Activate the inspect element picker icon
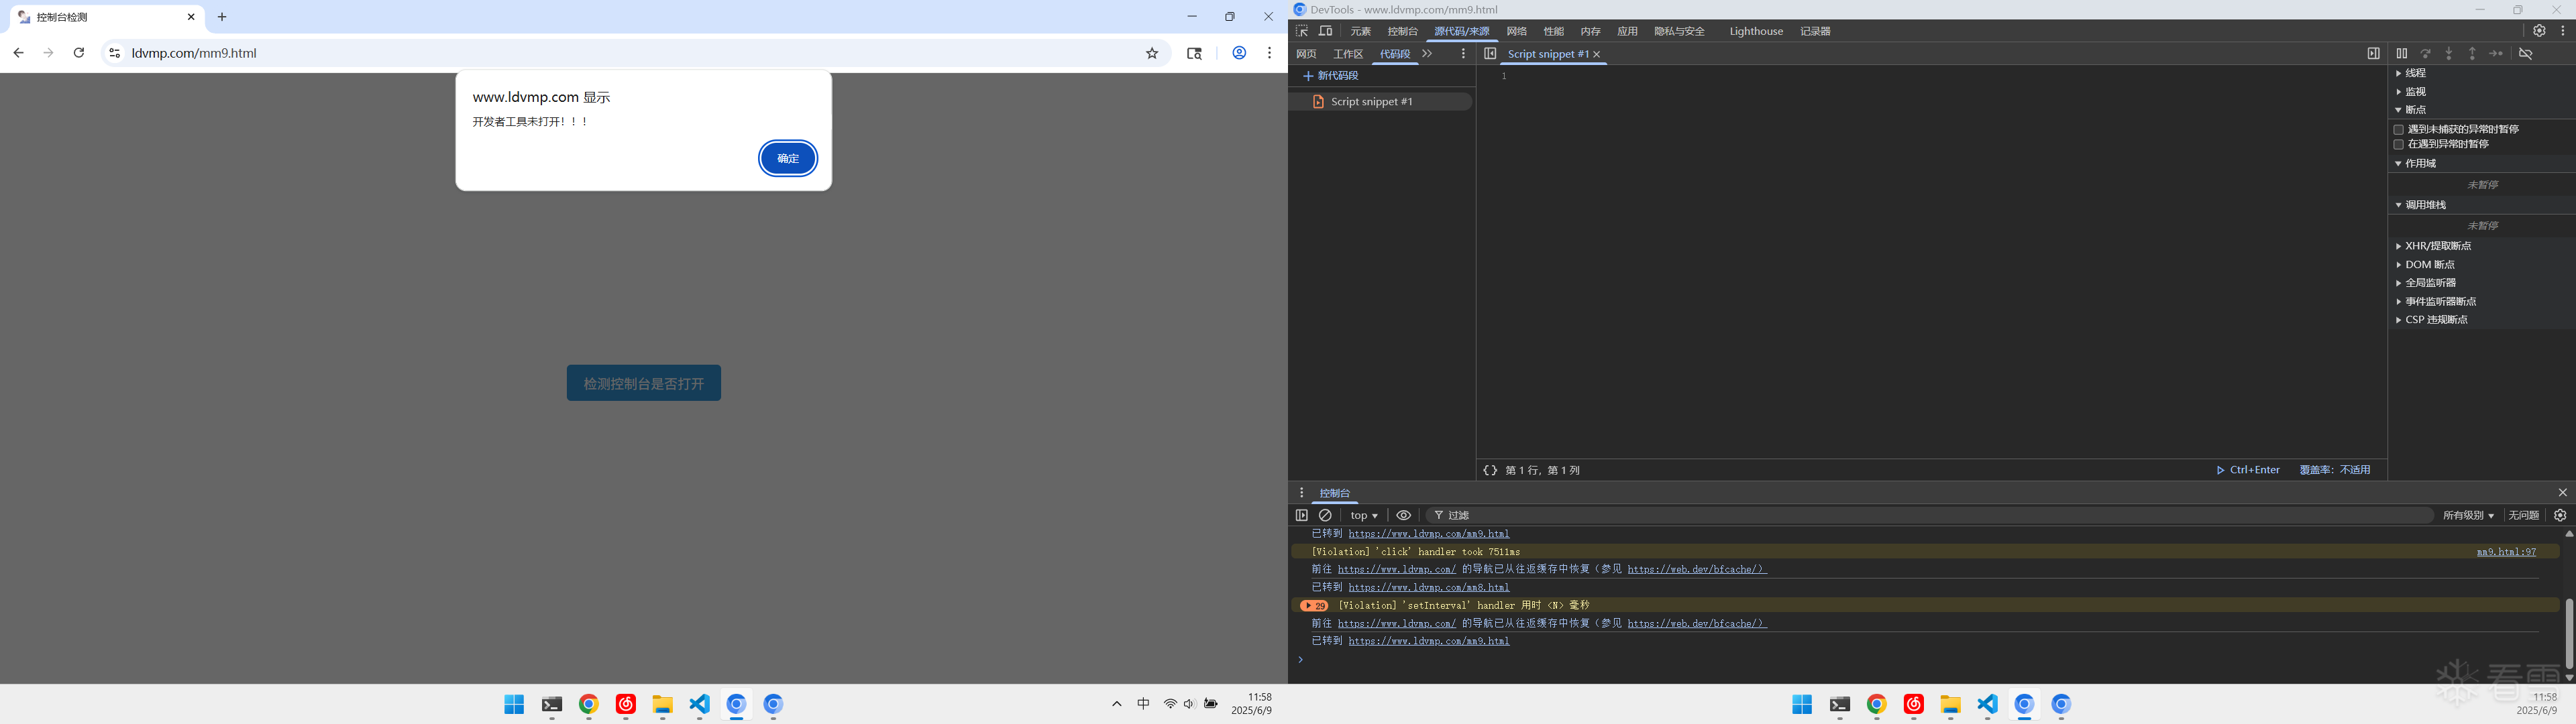The image size is (2576, 724). pyautogui.click(x=1302, y=31)
